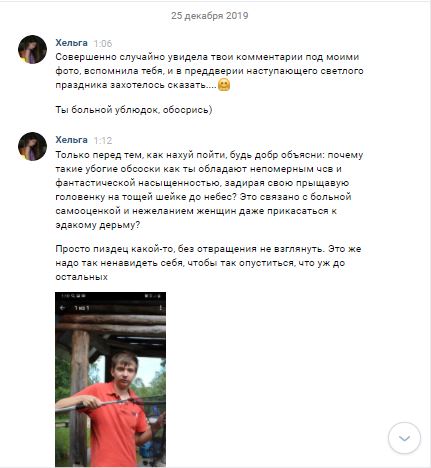Open Хельга's avatar on the 1:06 message

tap(32, 49)
